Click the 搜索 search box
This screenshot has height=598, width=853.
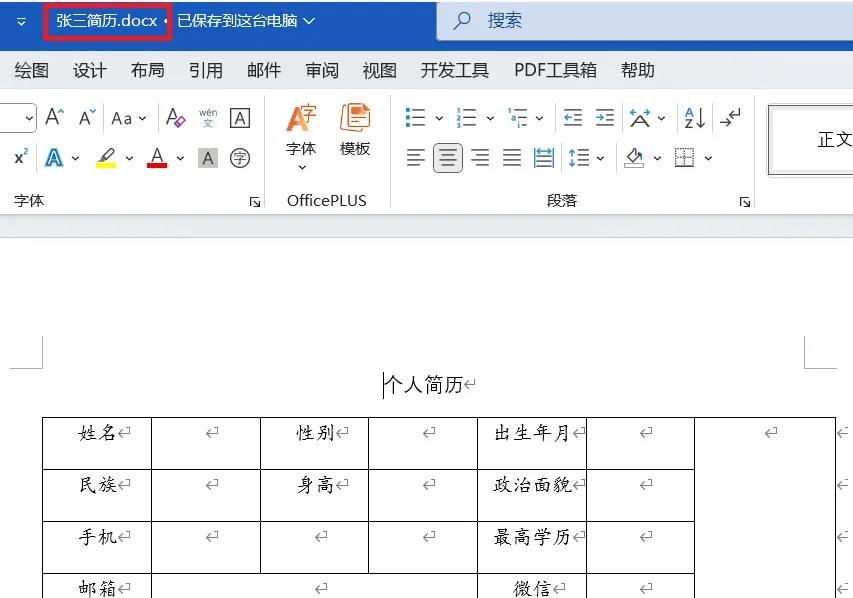(x=645, y=21)
